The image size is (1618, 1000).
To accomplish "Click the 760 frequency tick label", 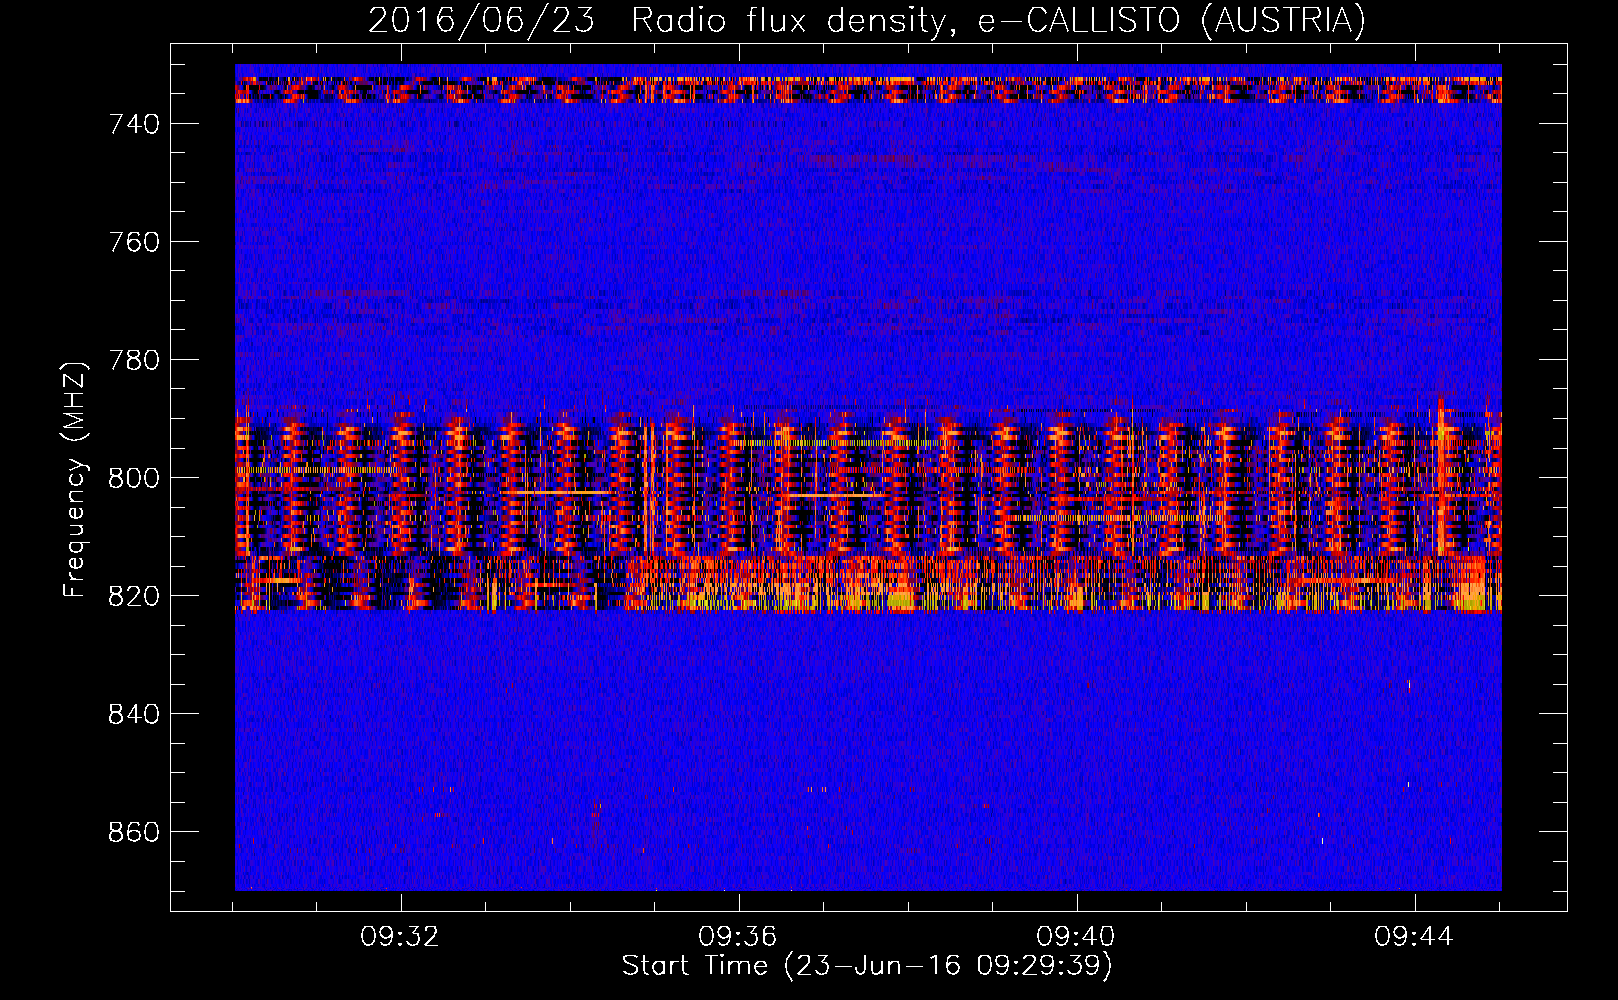I will (134, 242).
